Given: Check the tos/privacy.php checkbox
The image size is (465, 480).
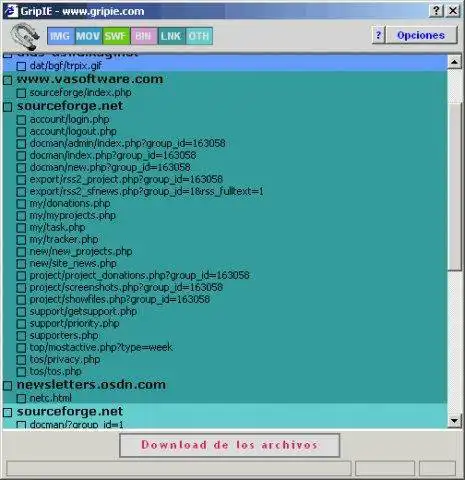Looking at the screenshot, I should tap(21, 360).
